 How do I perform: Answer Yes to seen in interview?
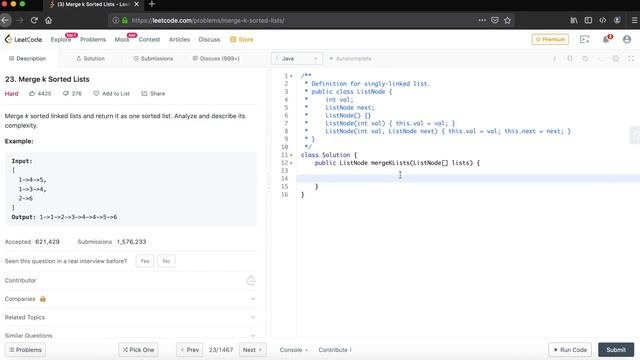coord(144,261)
